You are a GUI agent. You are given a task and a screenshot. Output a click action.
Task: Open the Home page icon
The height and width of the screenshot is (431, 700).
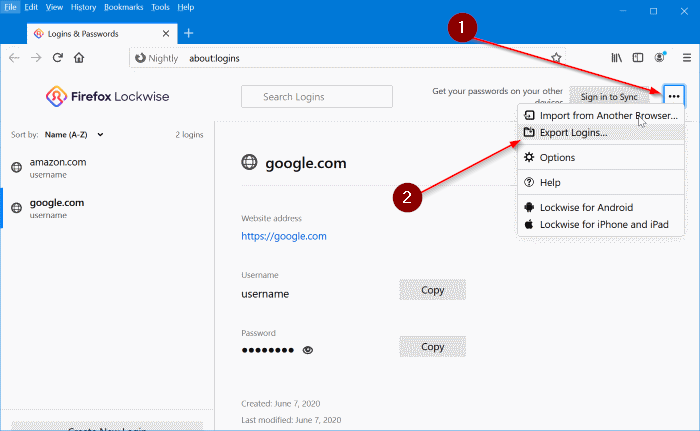tap(79, 58)
